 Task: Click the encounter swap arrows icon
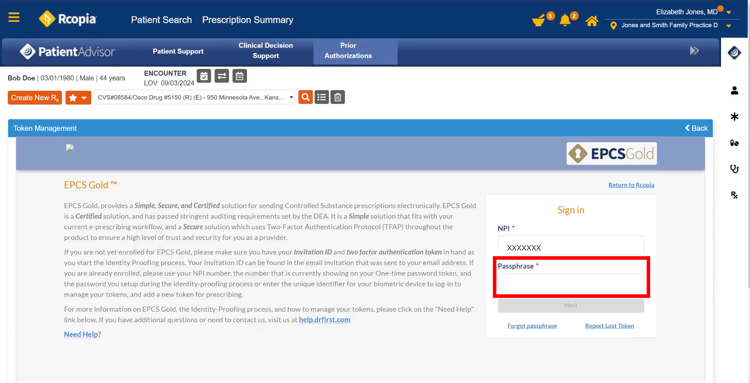221,76
